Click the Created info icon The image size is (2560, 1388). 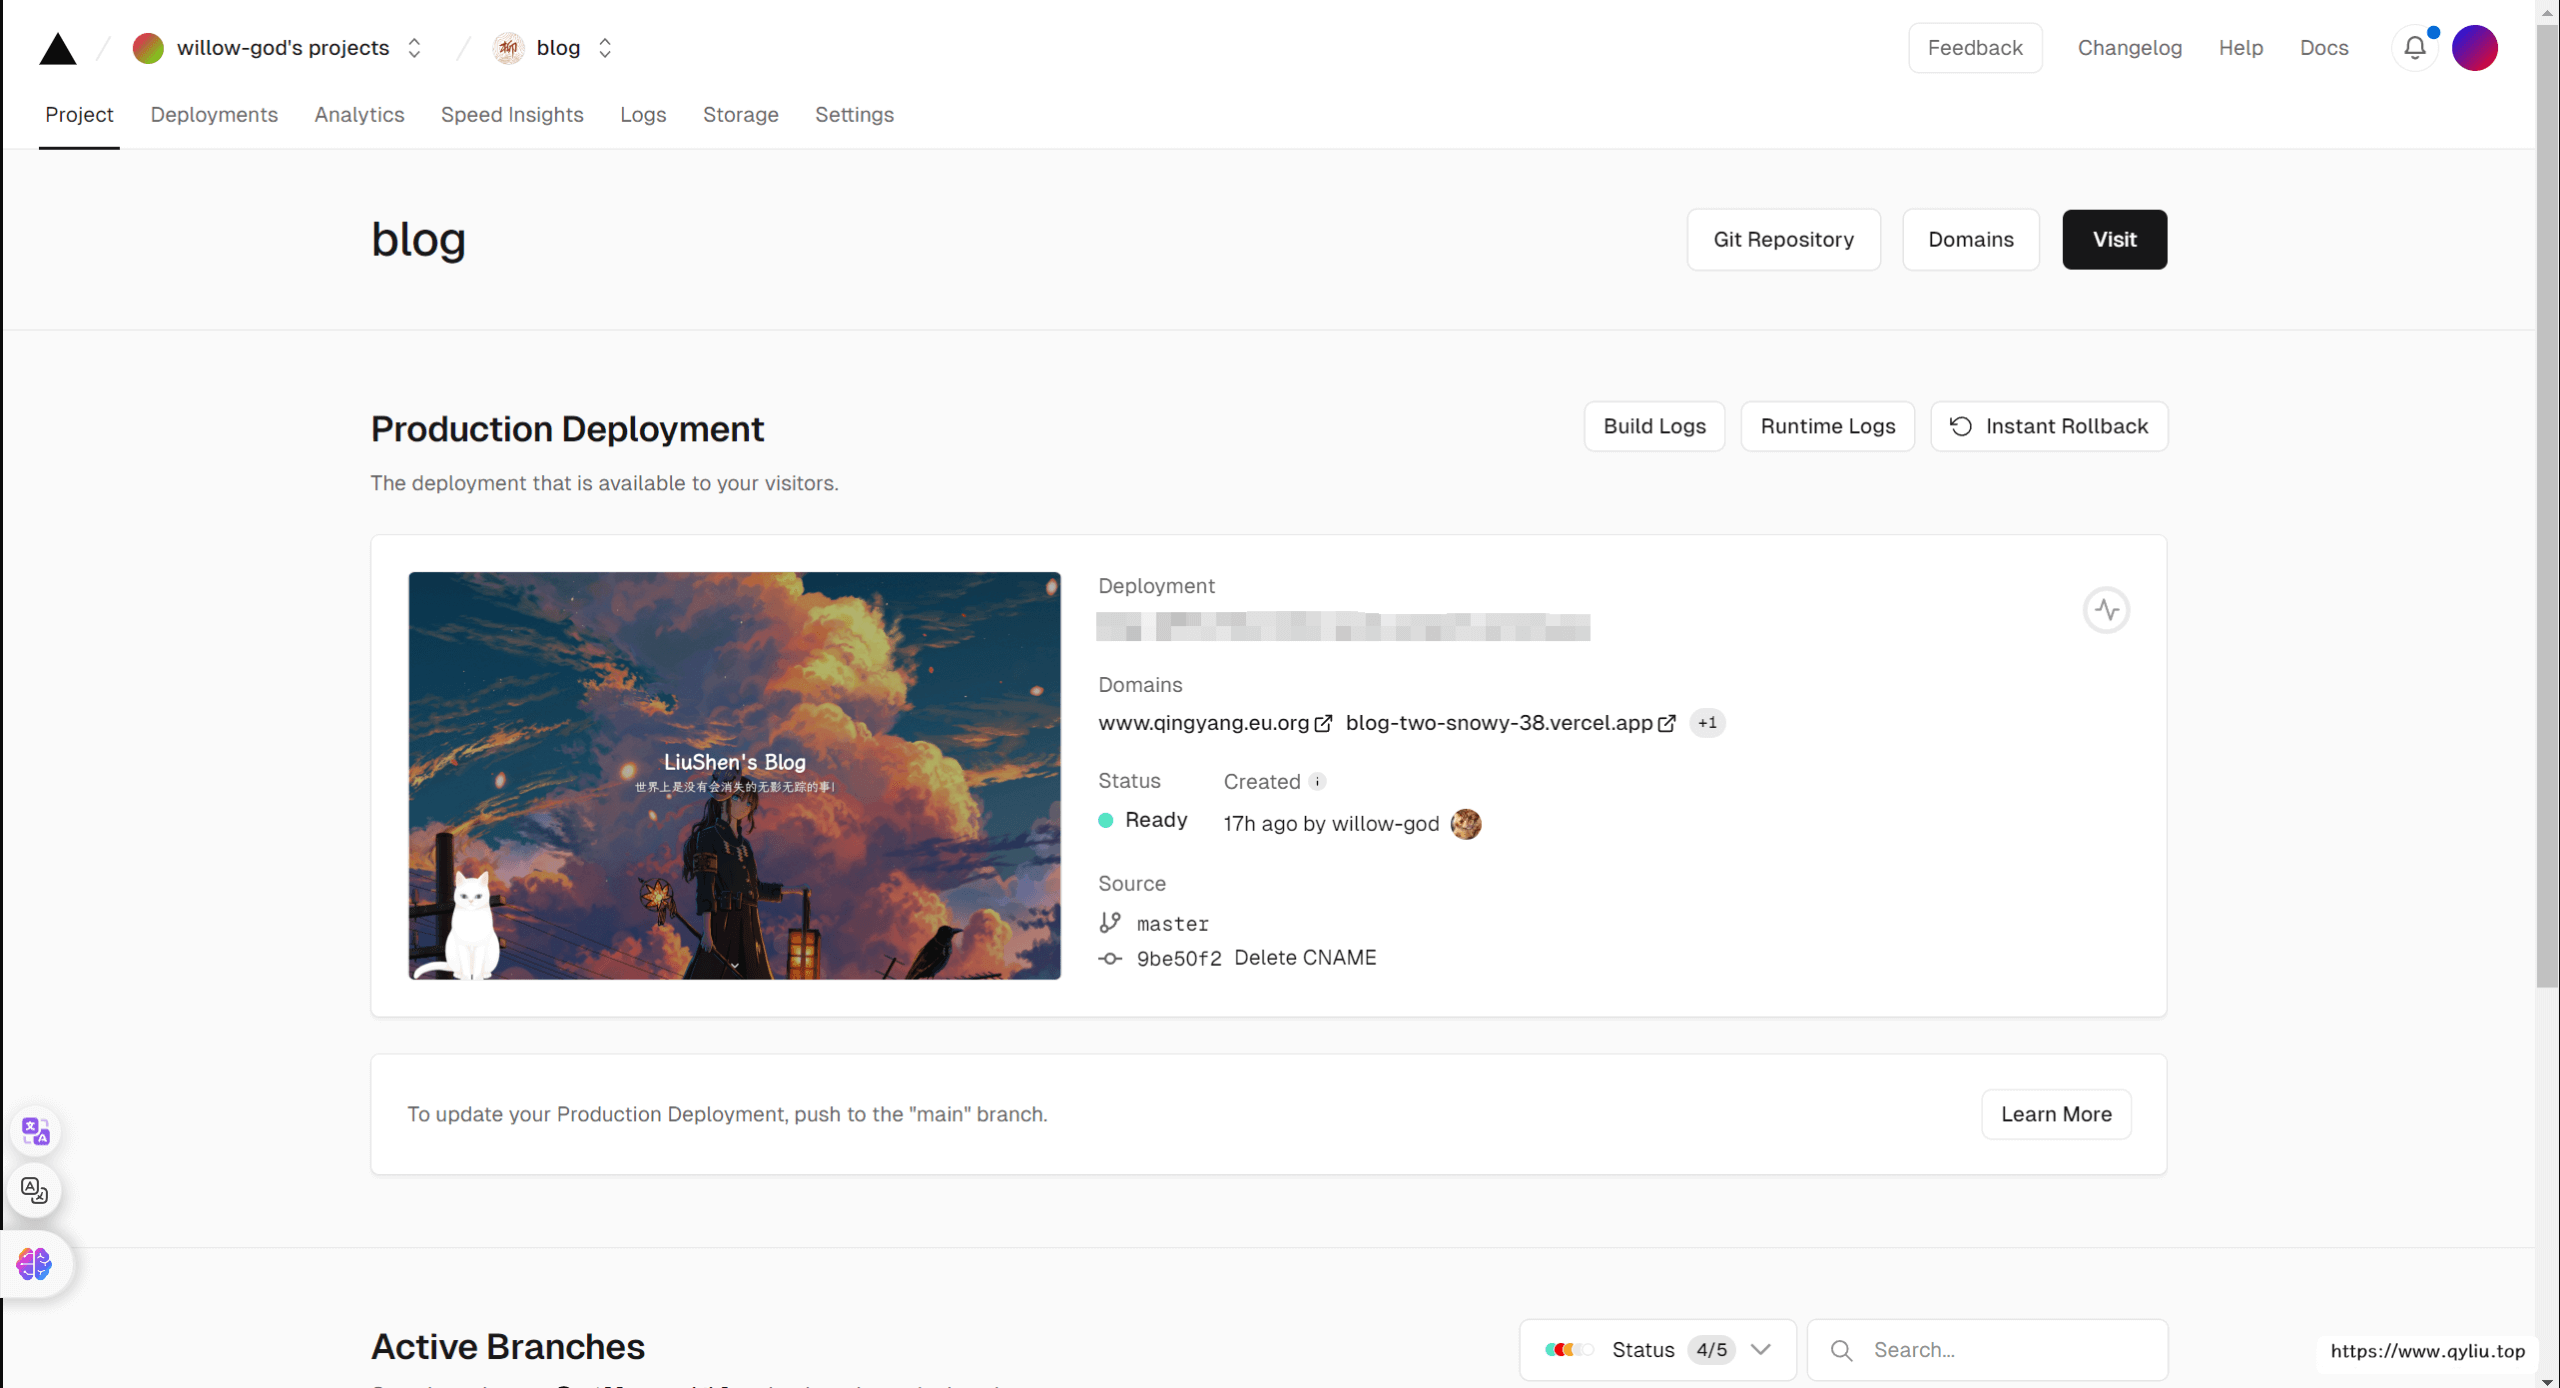(1317, 782)
